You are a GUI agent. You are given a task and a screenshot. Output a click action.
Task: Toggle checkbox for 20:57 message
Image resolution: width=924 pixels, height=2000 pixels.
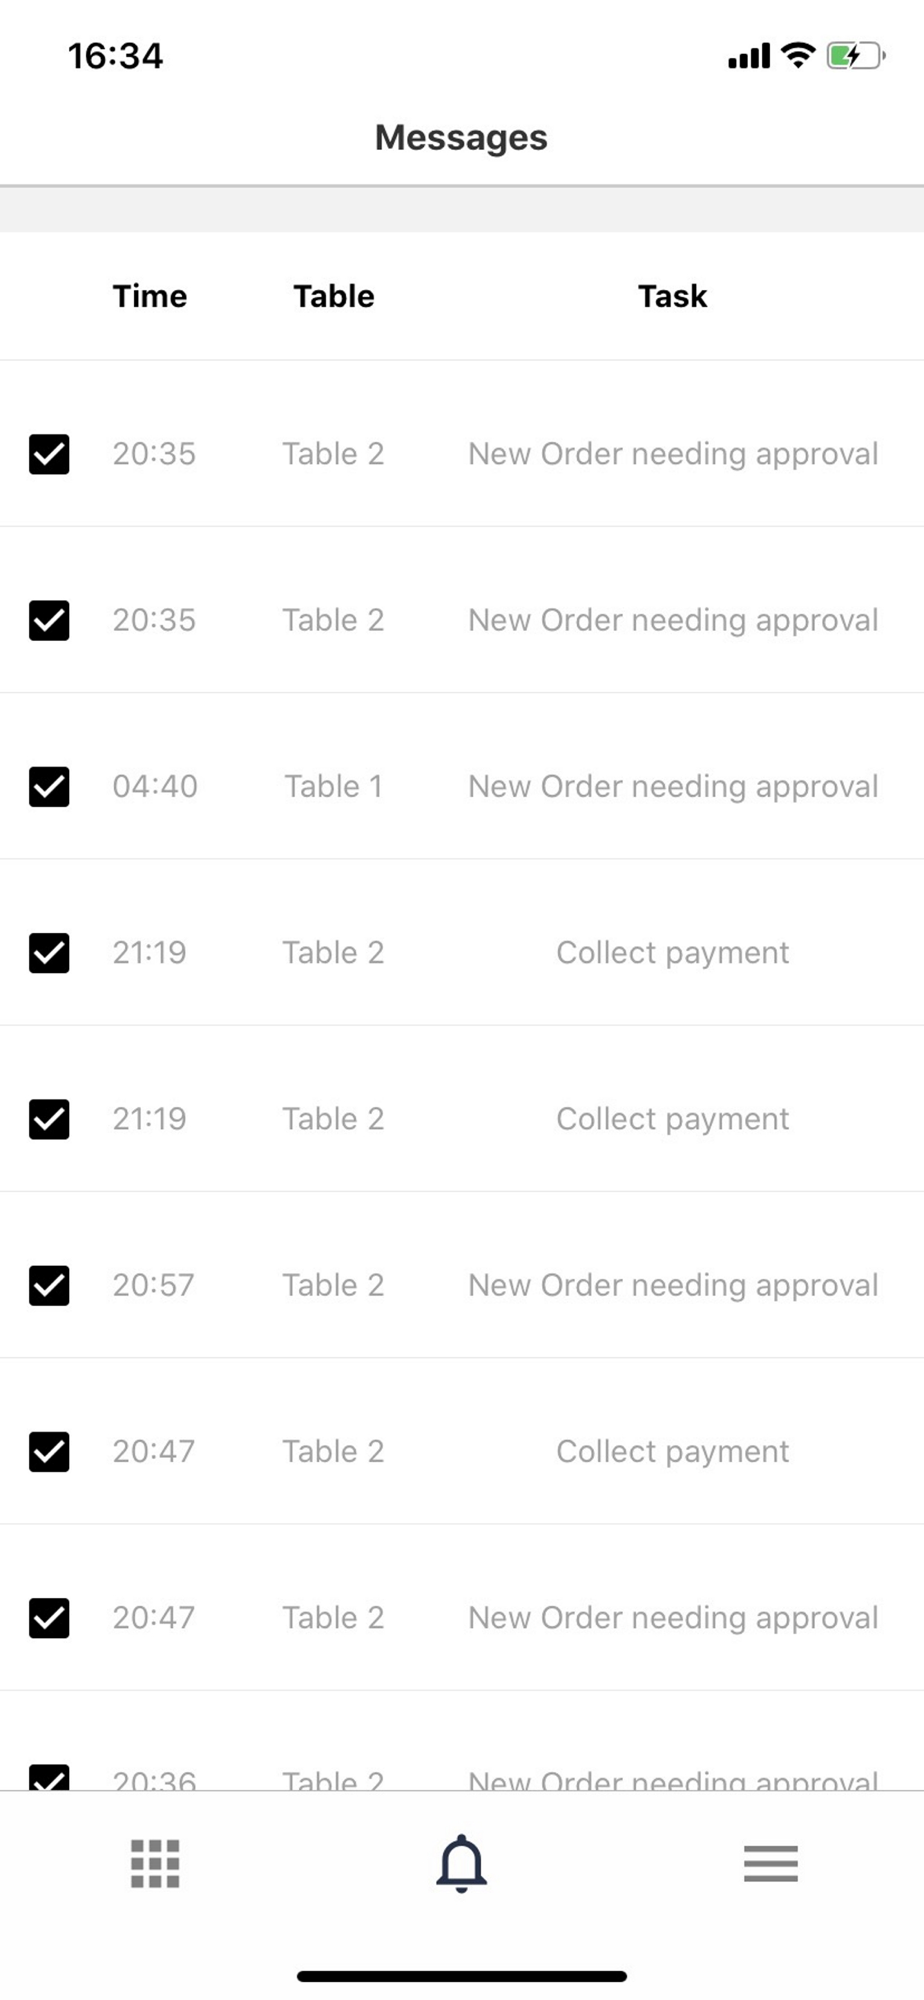(x=49, y=1285)
